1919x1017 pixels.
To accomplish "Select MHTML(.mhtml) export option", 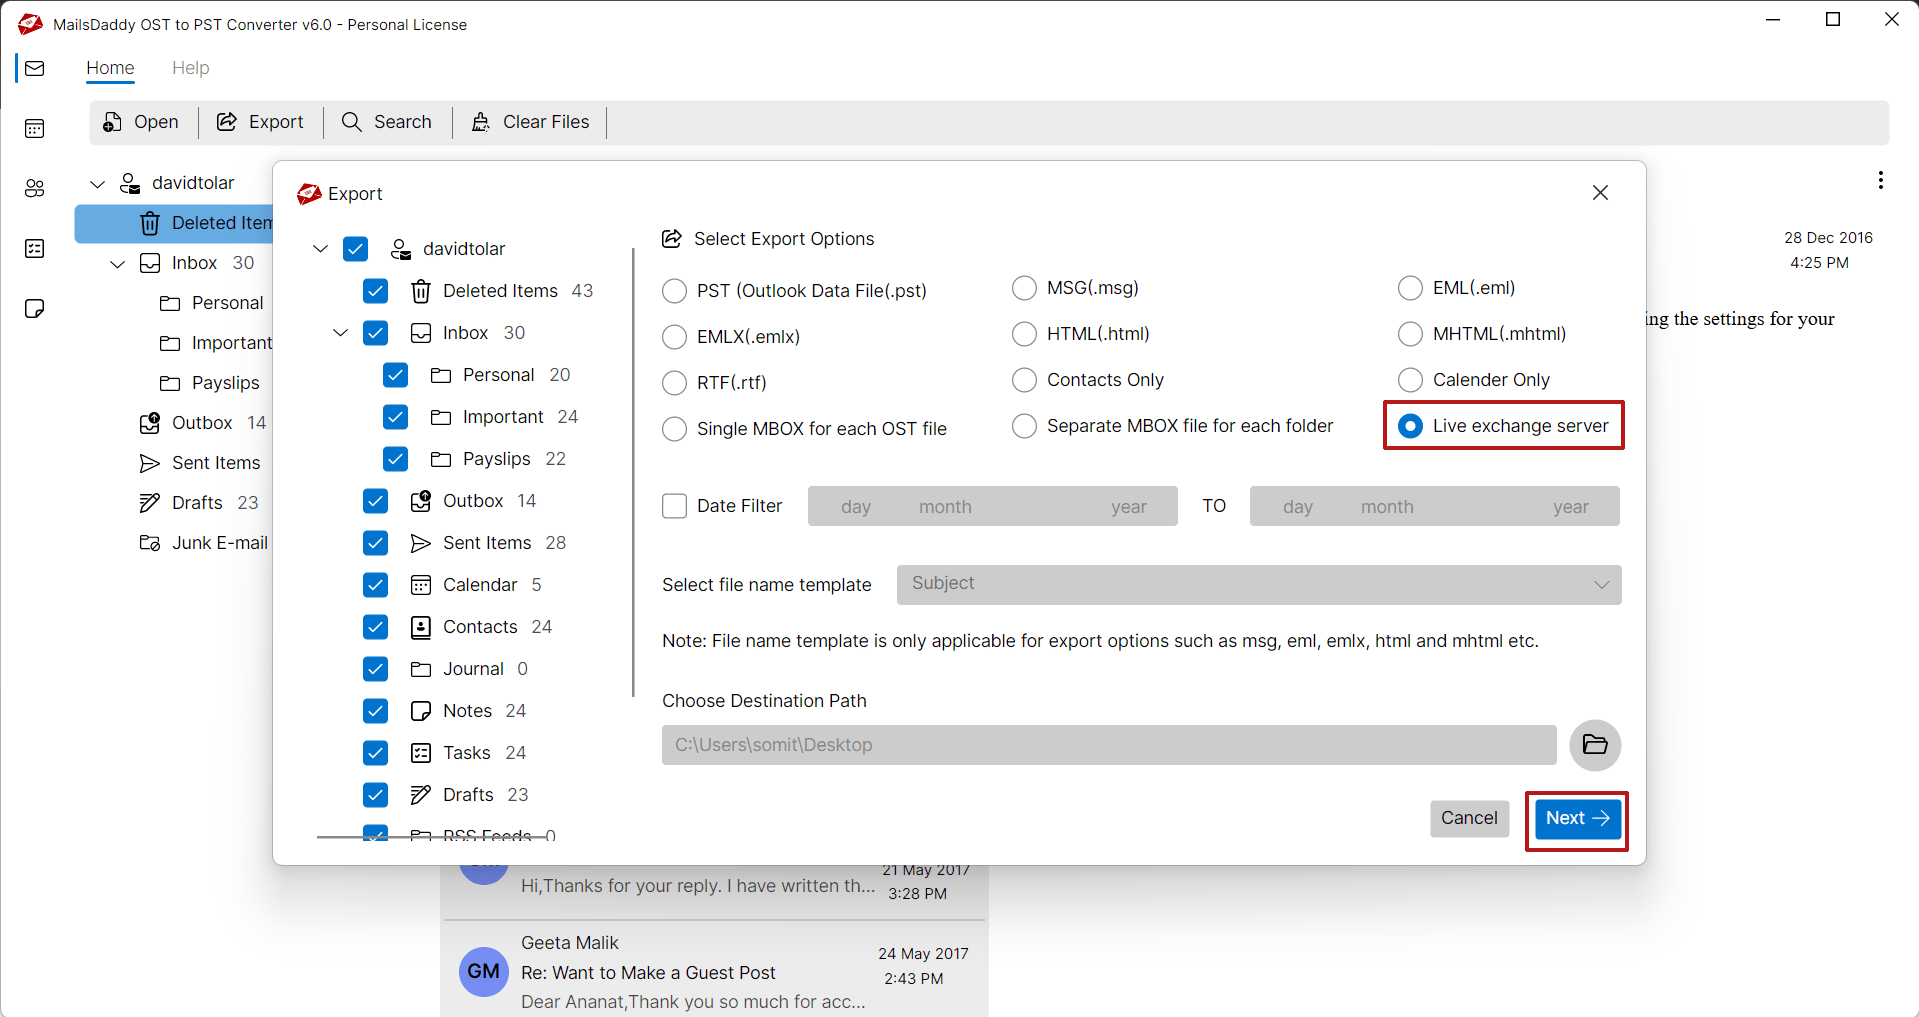I will (x=1410, y=334).
